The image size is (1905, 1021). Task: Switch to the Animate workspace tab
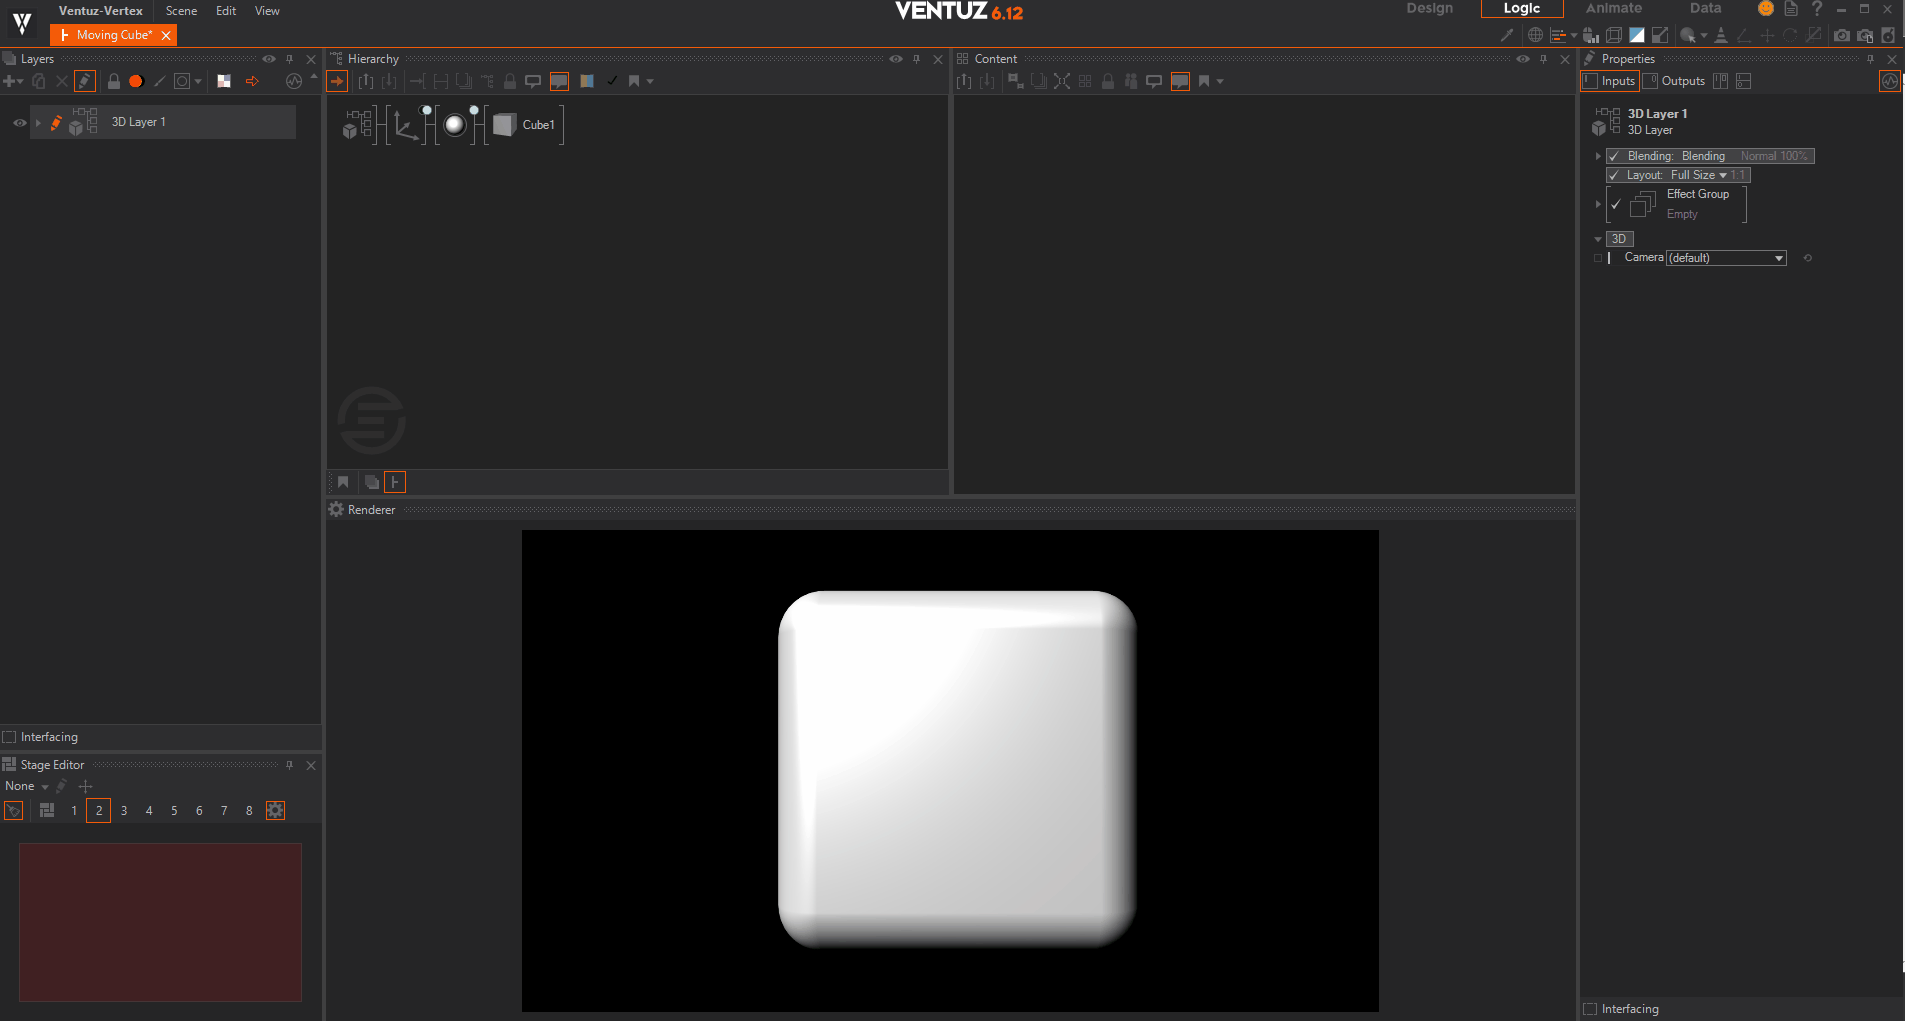click(1613, 9)
